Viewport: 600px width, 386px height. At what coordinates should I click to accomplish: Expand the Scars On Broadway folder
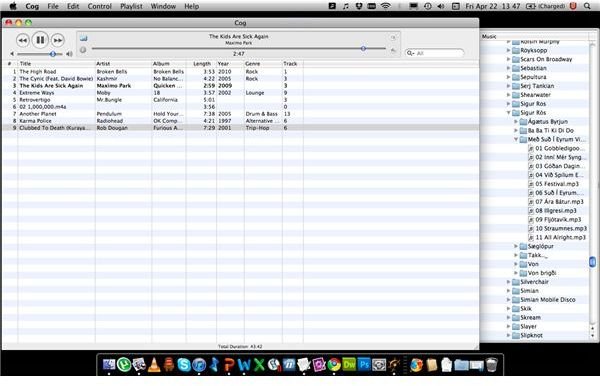pos(509,59)
